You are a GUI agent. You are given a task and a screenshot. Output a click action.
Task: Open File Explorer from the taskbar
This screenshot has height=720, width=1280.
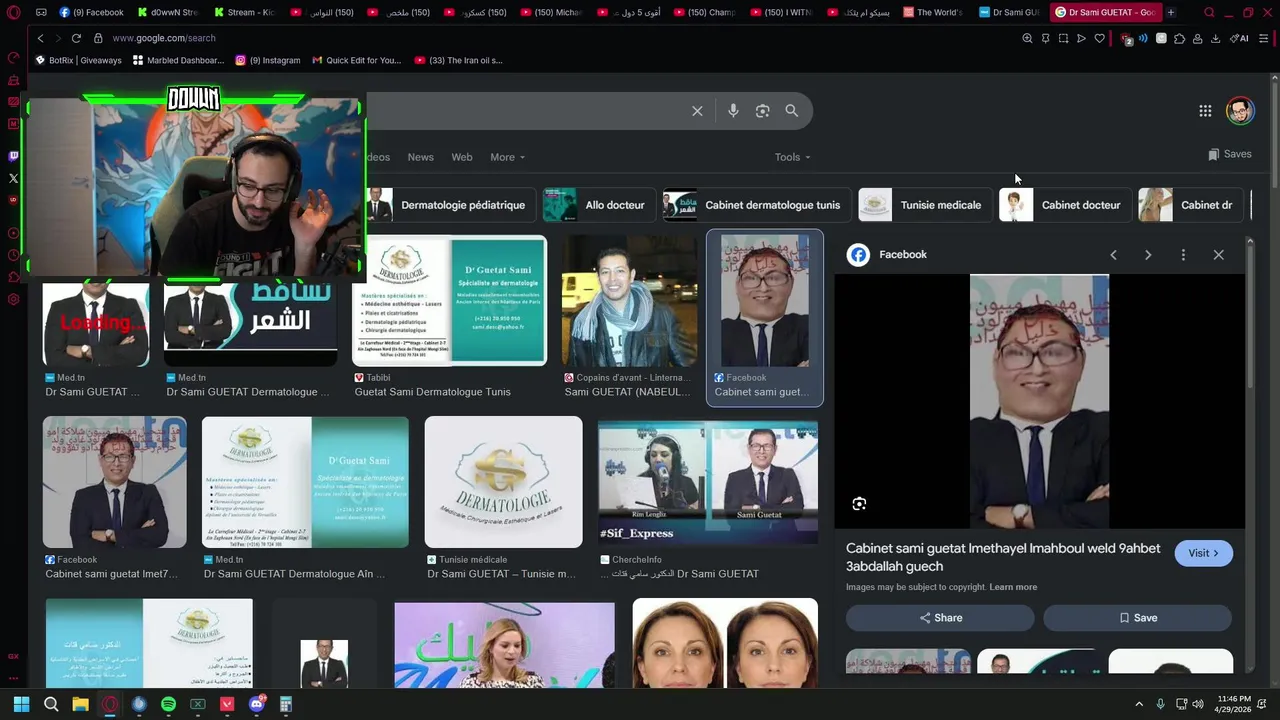80,704
